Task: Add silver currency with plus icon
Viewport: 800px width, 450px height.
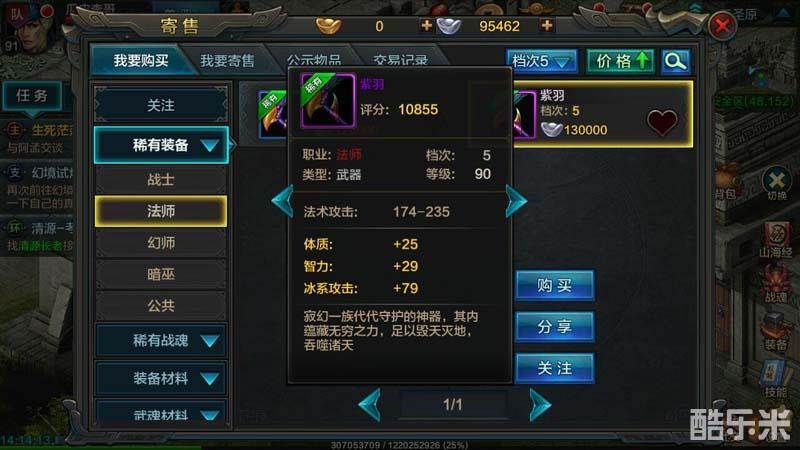Action: tap(546, 25)
